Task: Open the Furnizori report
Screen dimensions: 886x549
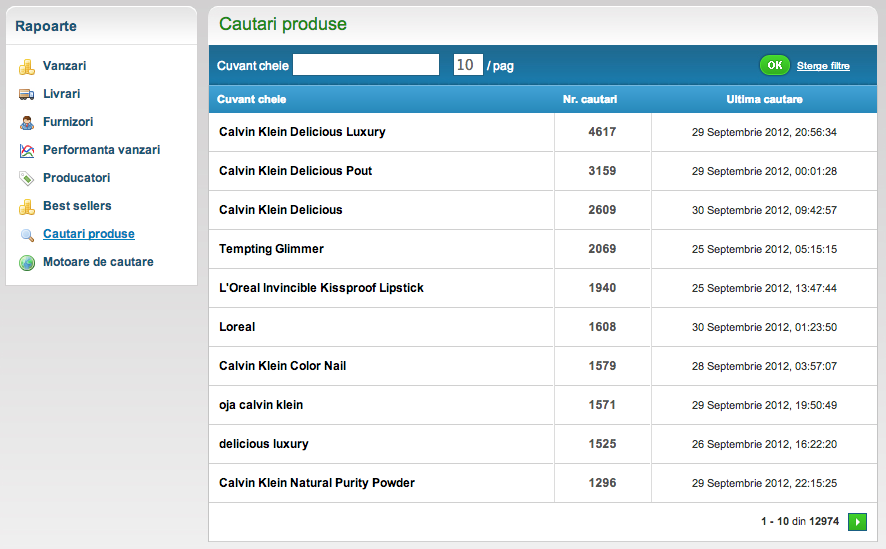Action: coord(68,121)
